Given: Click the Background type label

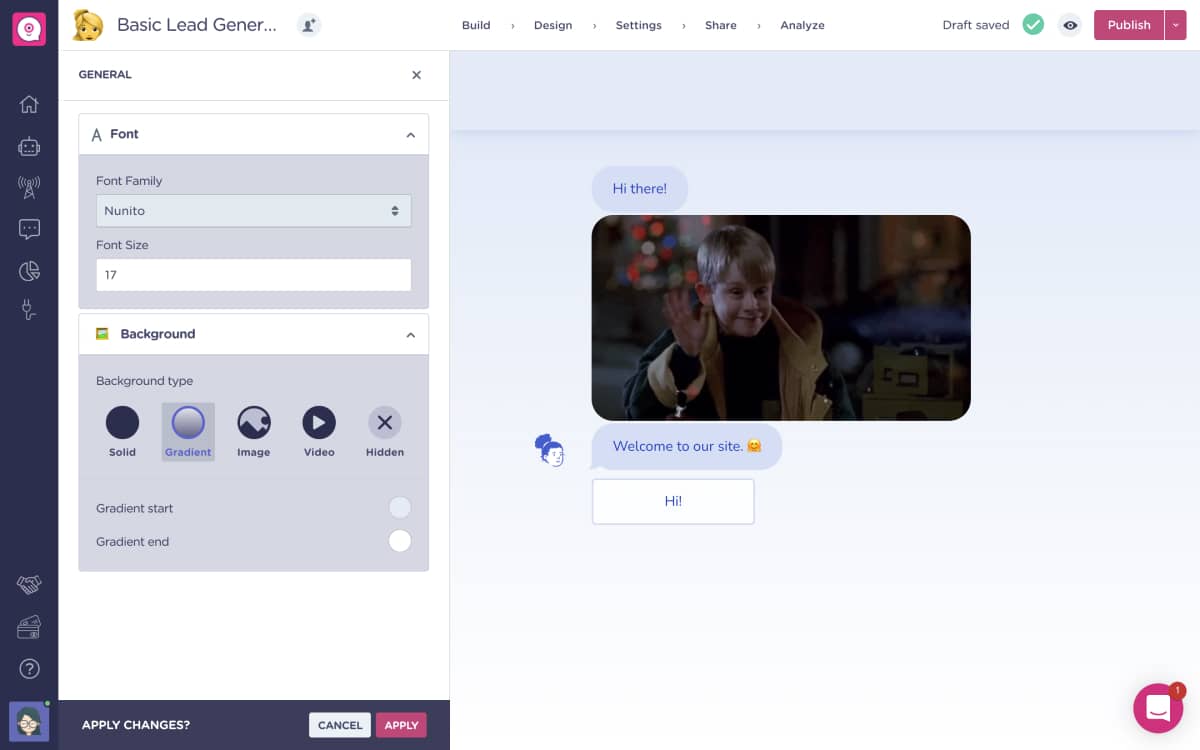Looking at the screenshot, I should [145, 381].
